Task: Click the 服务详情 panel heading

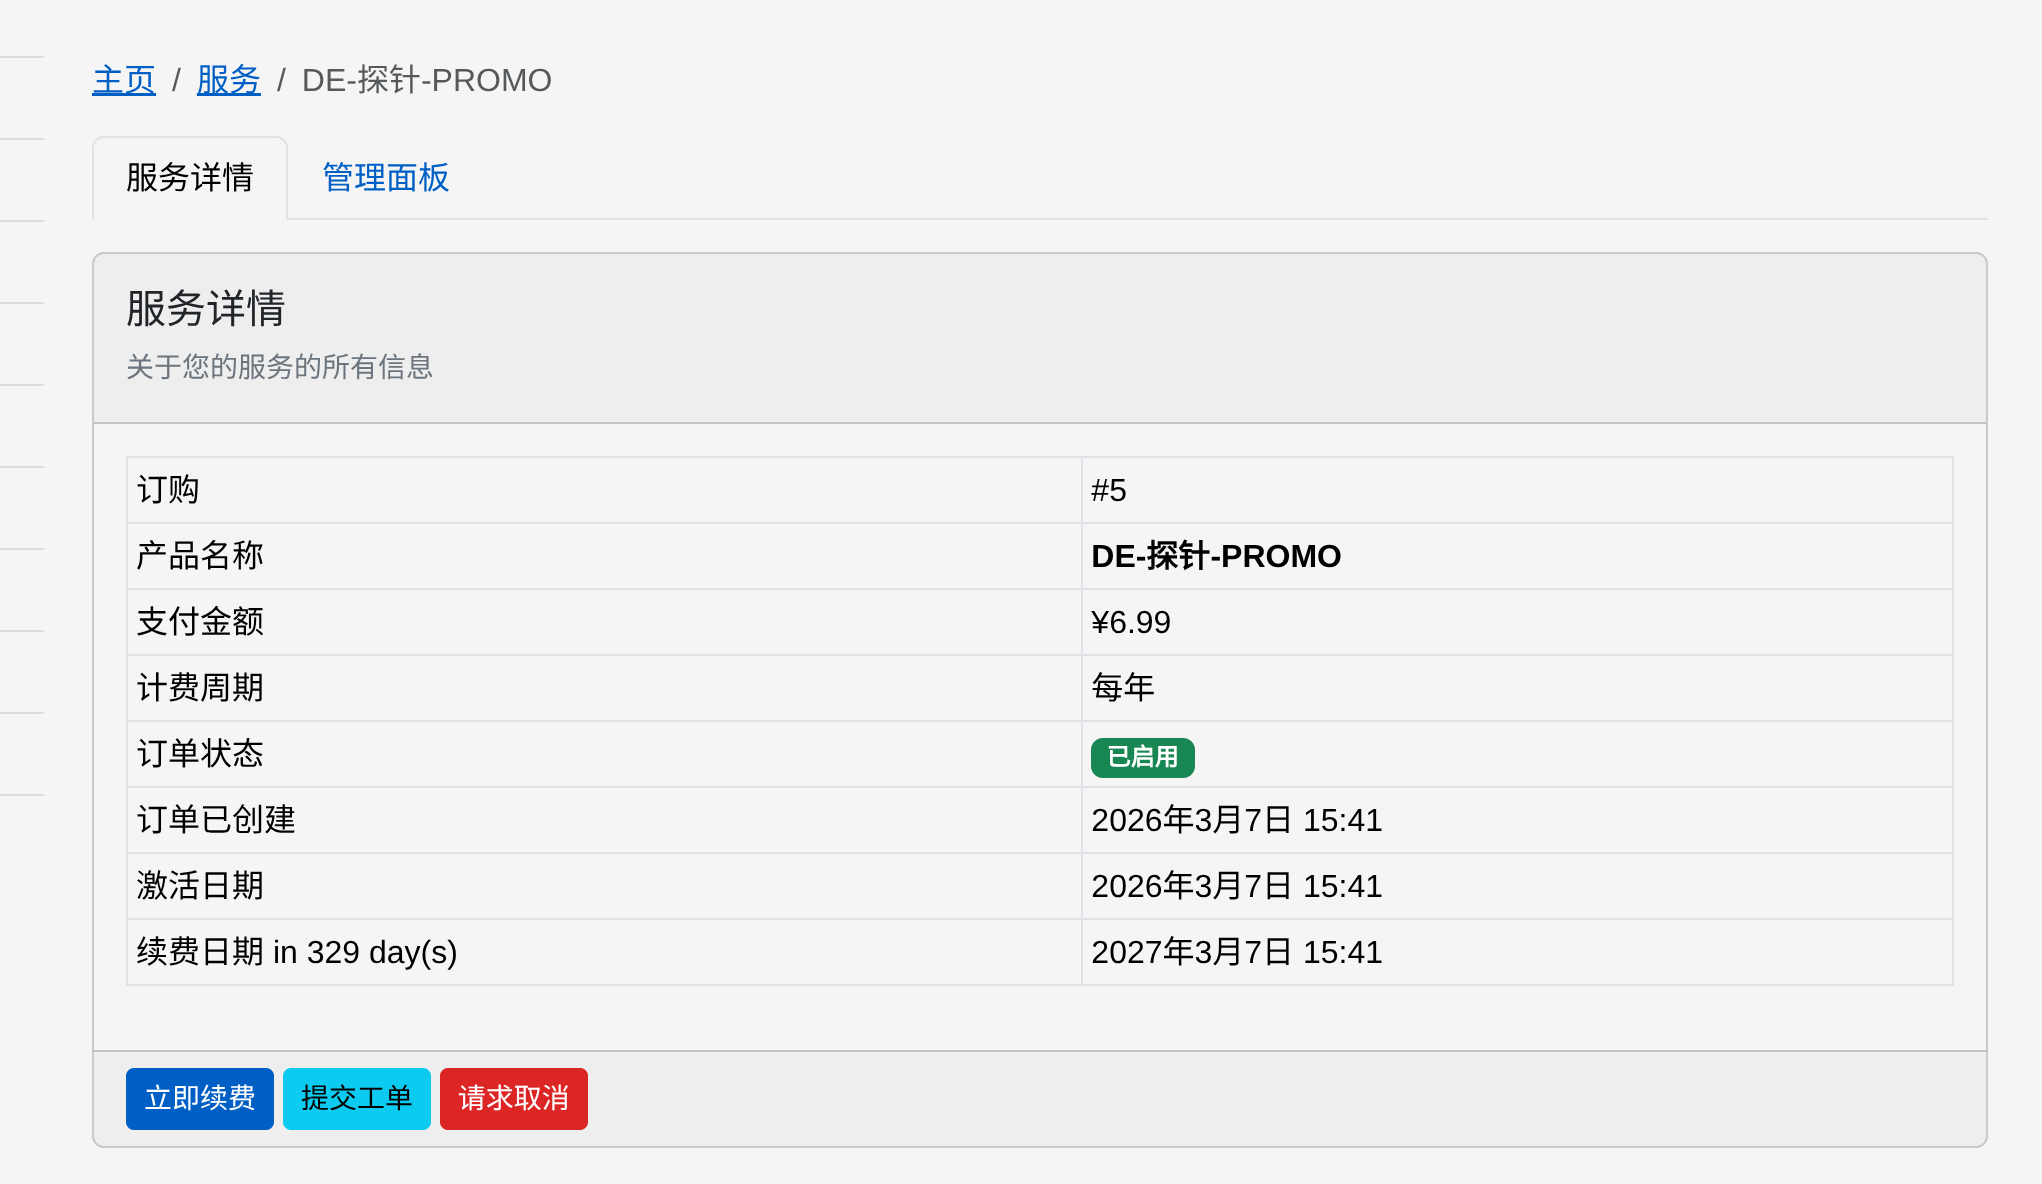Action: [206, 308]
